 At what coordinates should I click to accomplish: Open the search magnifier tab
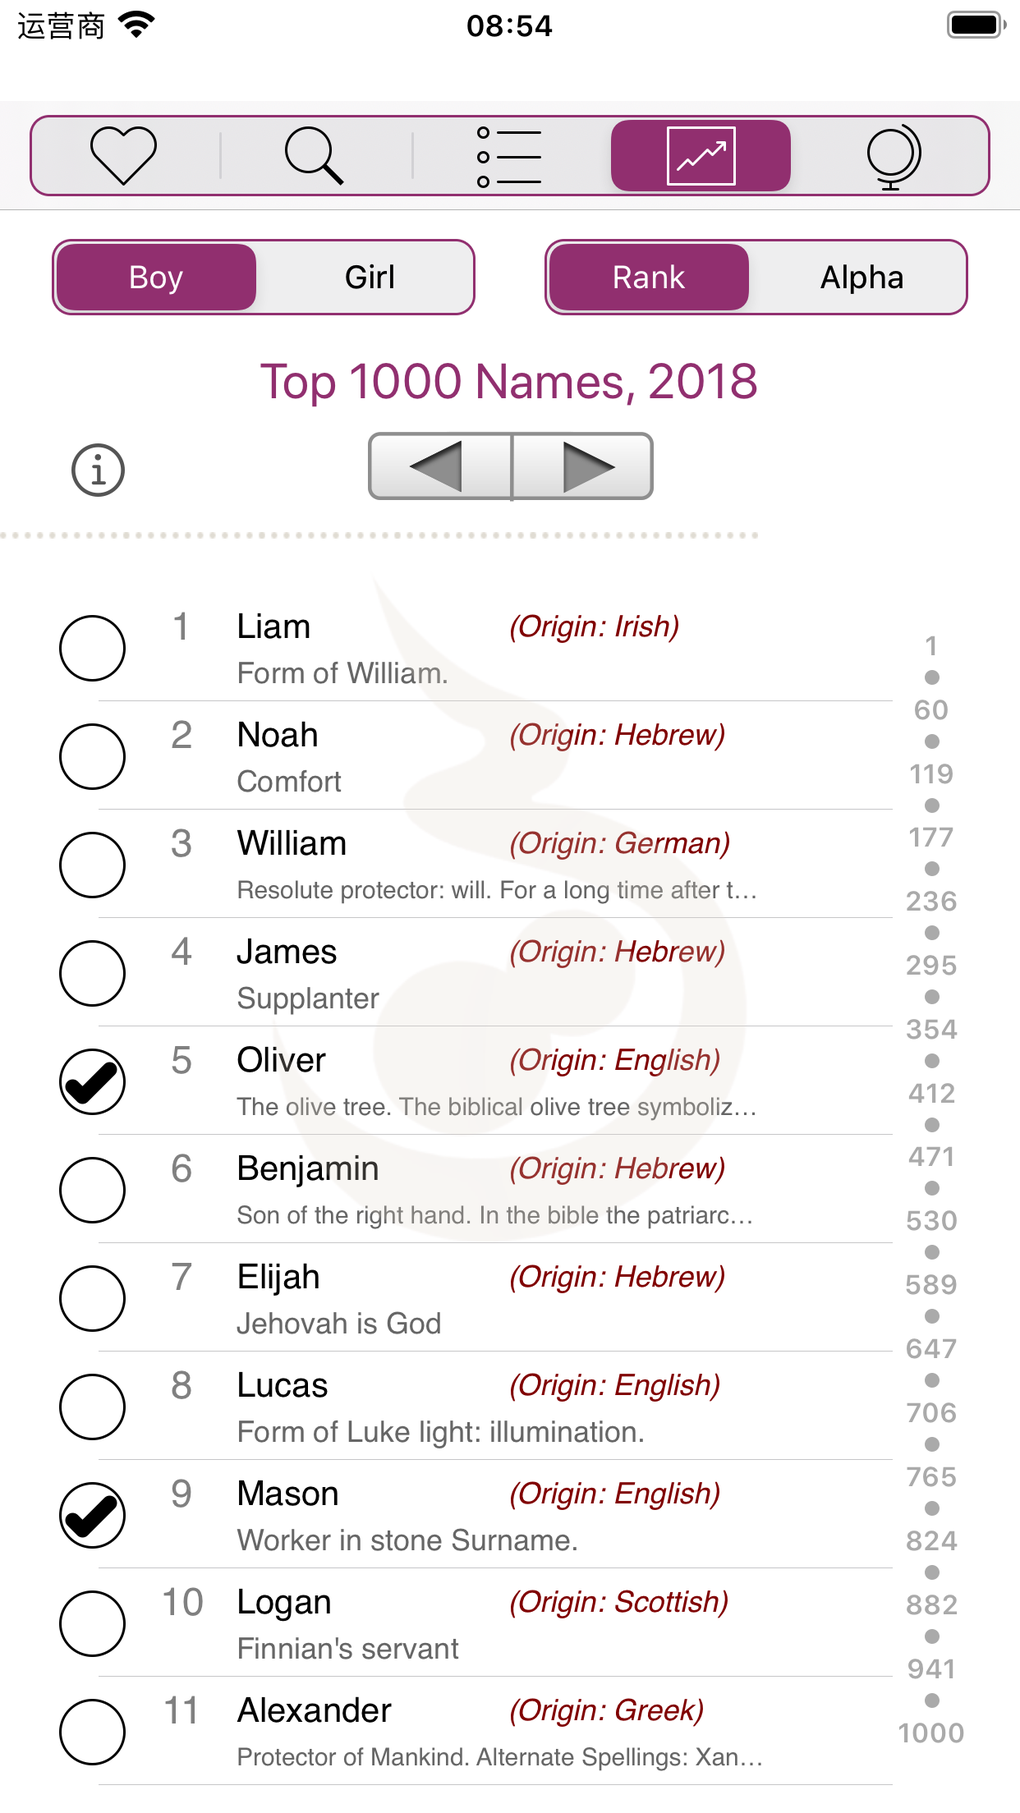click(314, 156)
